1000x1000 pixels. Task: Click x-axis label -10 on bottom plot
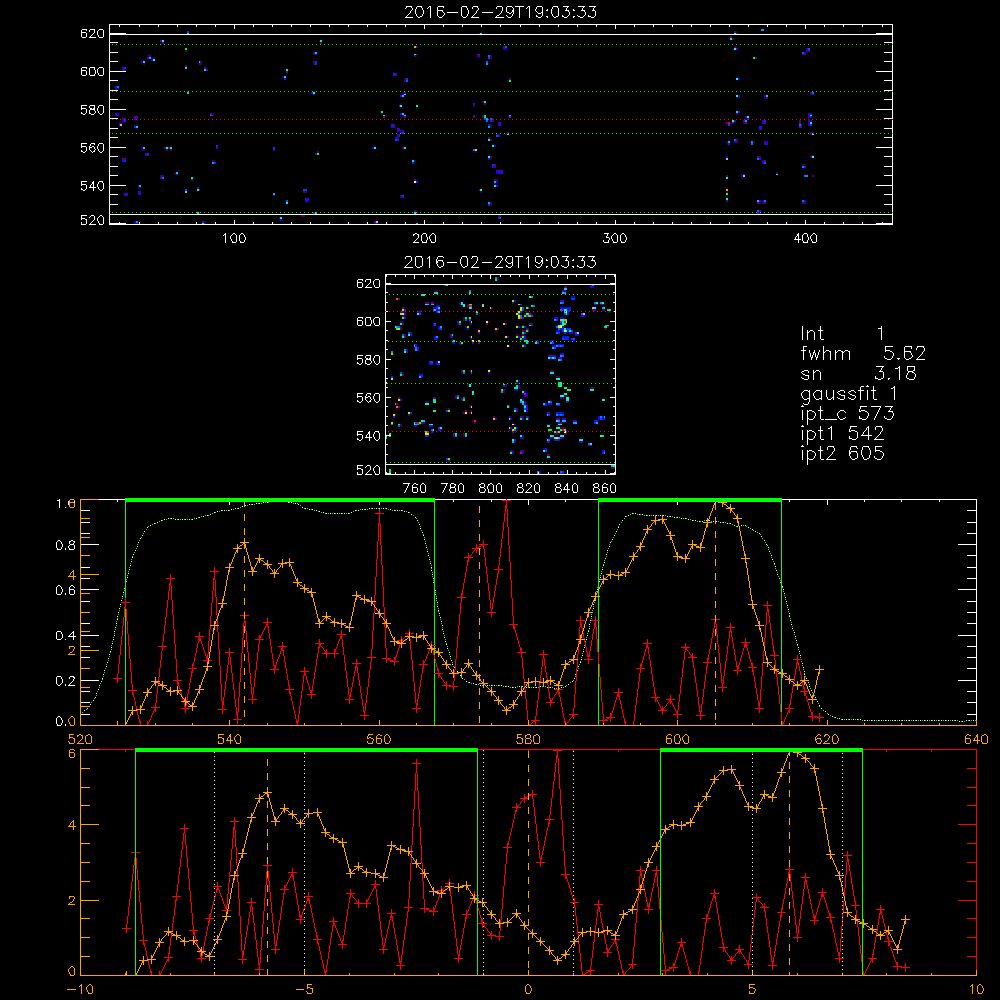(80, 990)
